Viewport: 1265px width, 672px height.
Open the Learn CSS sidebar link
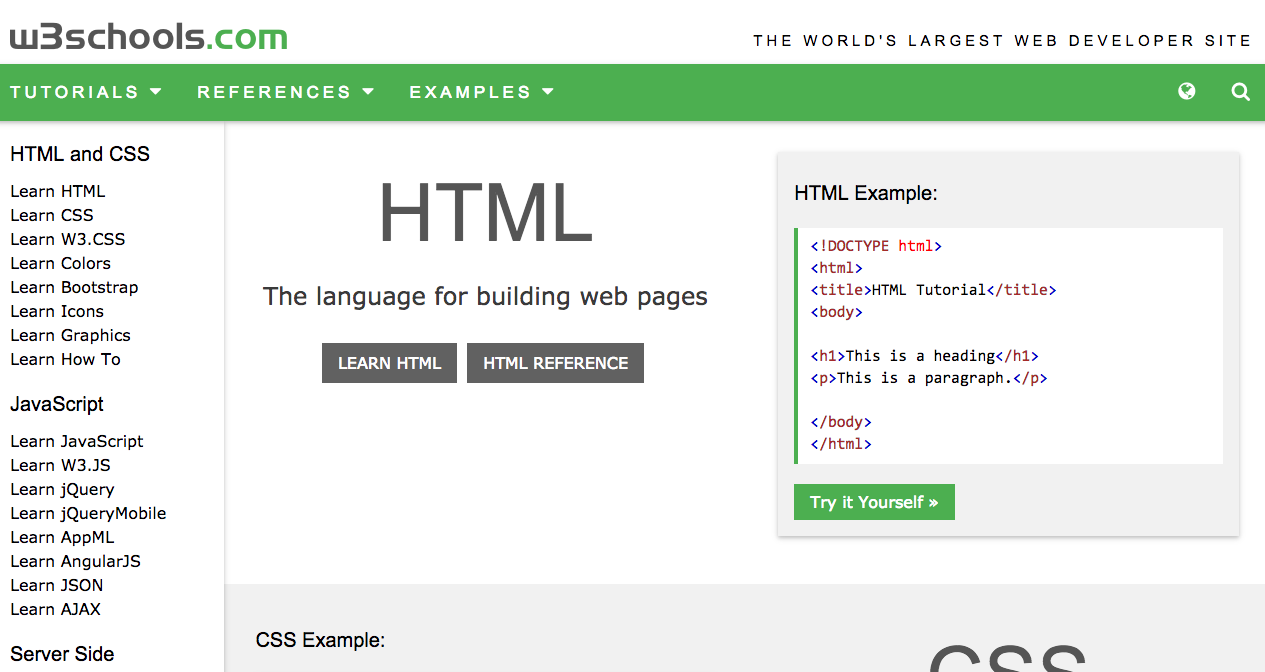pos(52,215)
